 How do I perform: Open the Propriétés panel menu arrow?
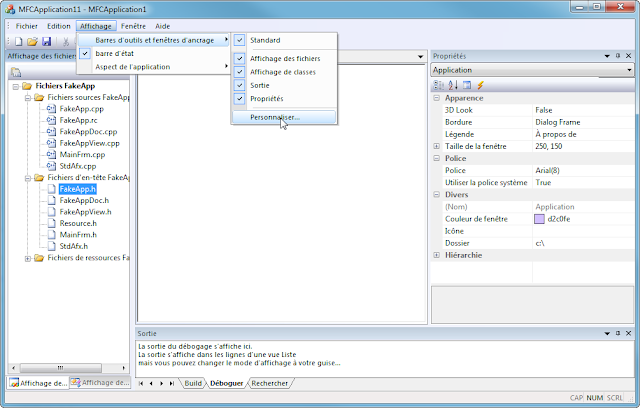(607, 56)
